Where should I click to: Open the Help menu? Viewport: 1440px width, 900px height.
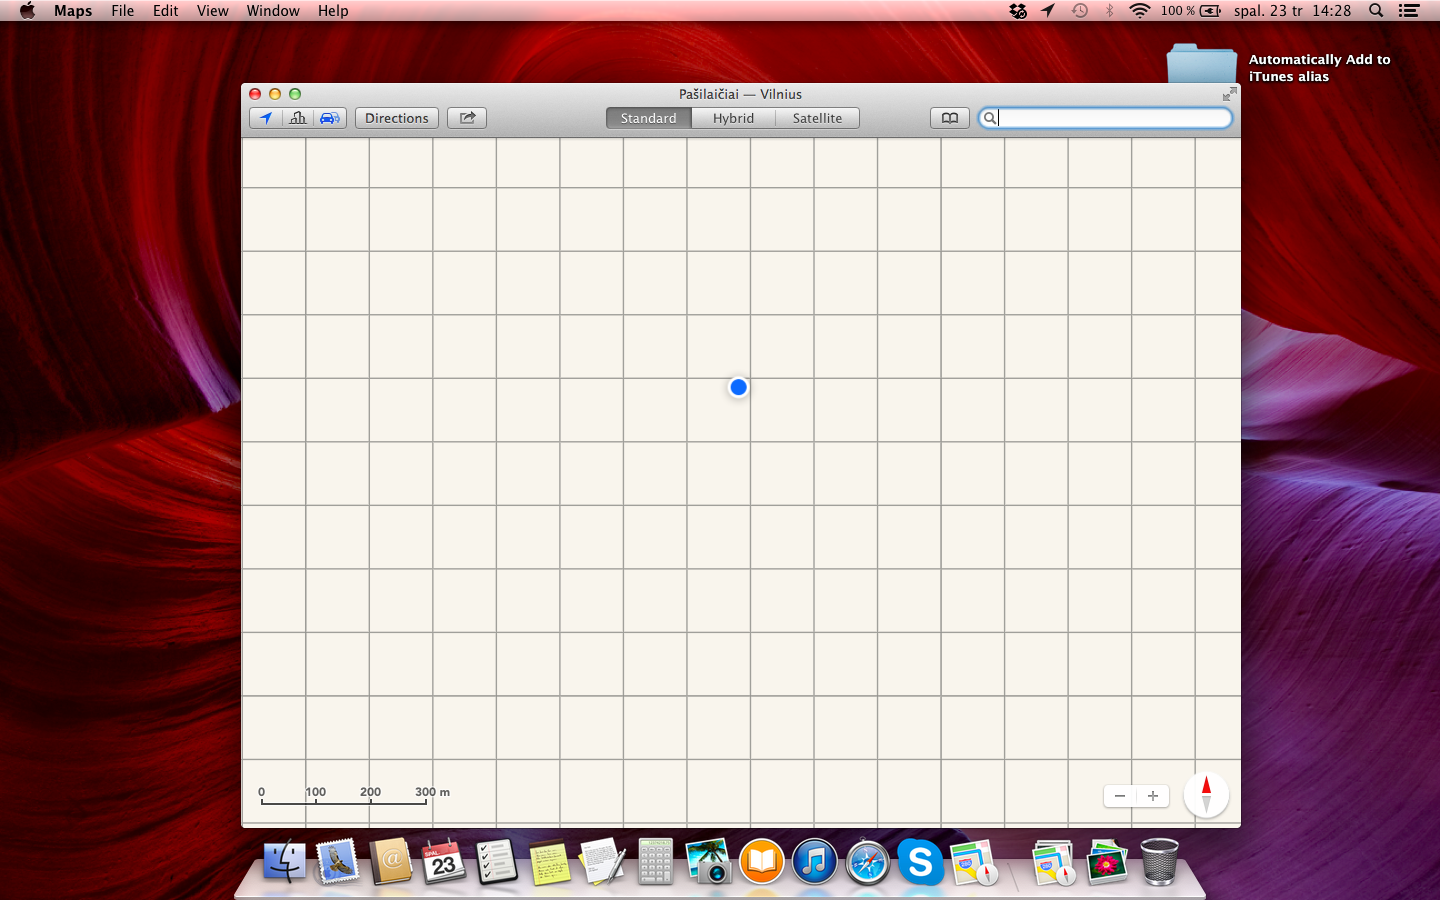click(x=333, y=11)
